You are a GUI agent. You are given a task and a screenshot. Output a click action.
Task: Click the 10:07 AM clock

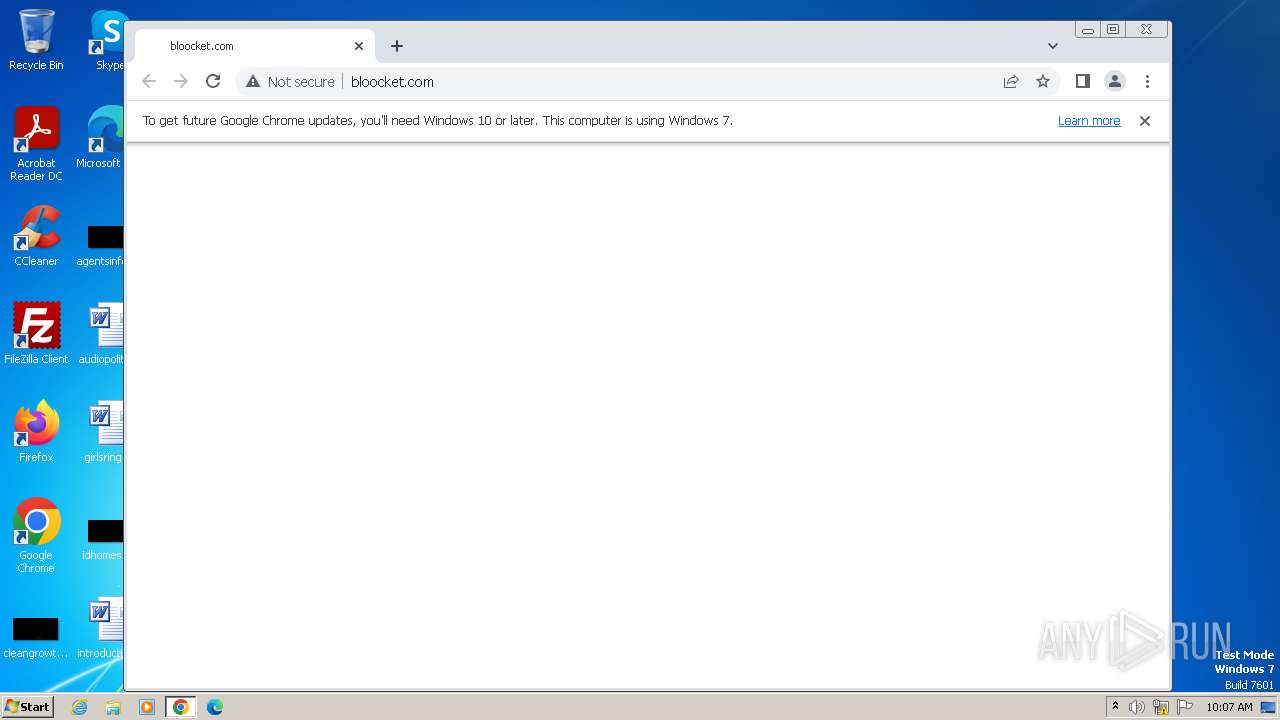[x=1229, y=707]
